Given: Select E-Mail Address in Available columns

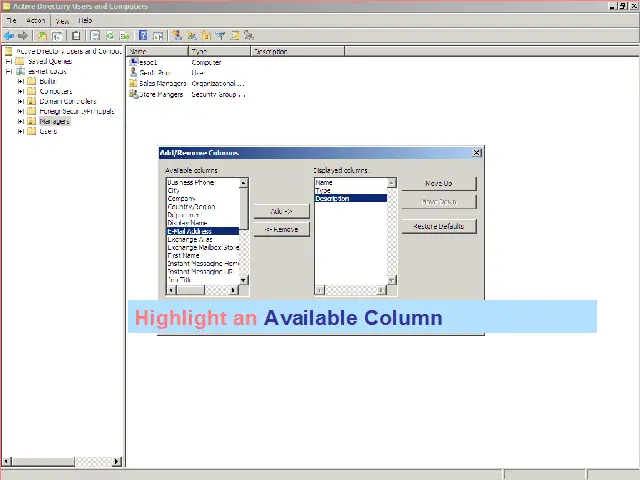Looking at the screenshot, I should point(203,231).
